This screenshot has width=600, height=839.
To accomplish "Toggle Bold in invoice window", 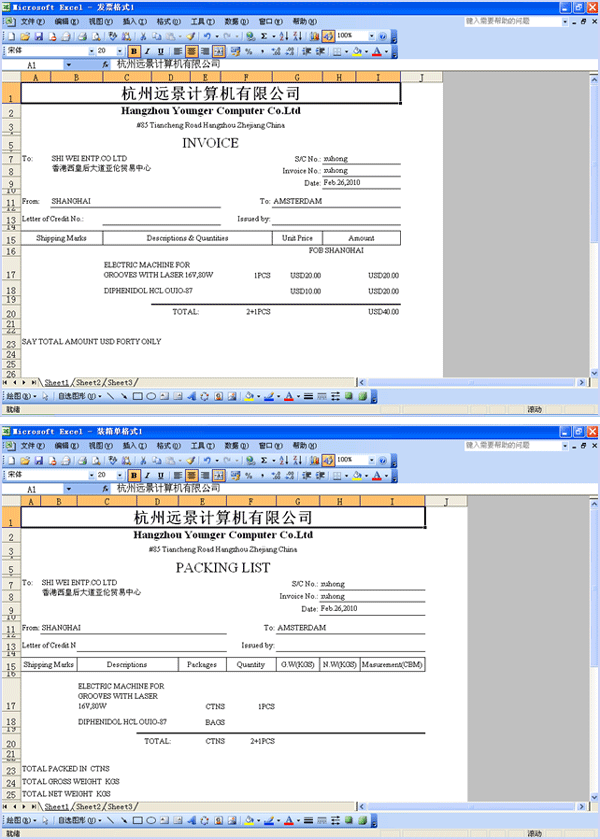I will [134, 51].
